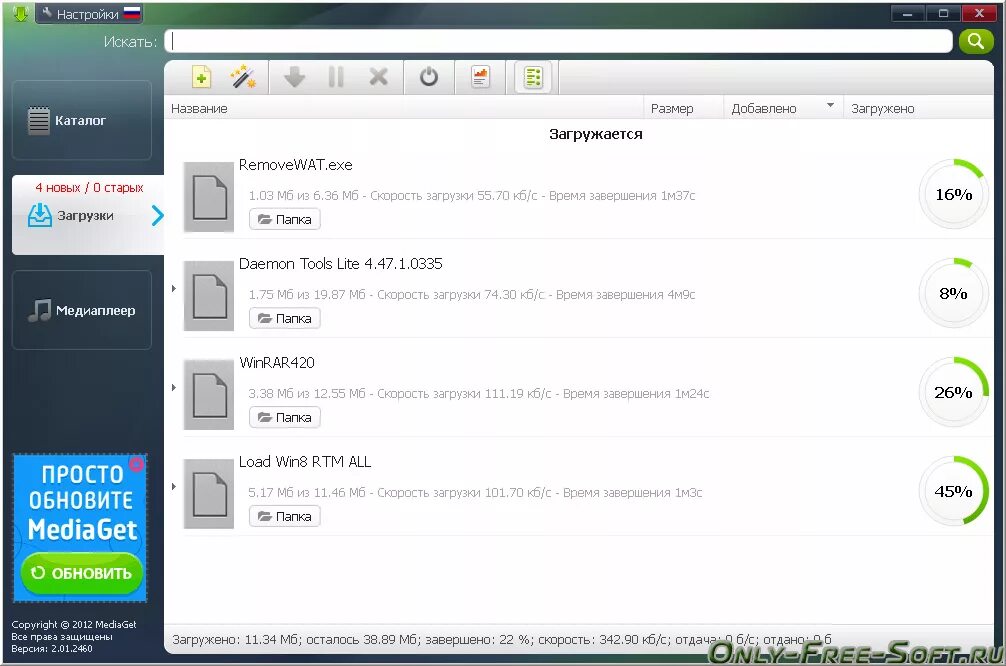Open Папка for Daemon Tools Lite

click(x=284, y=318)
